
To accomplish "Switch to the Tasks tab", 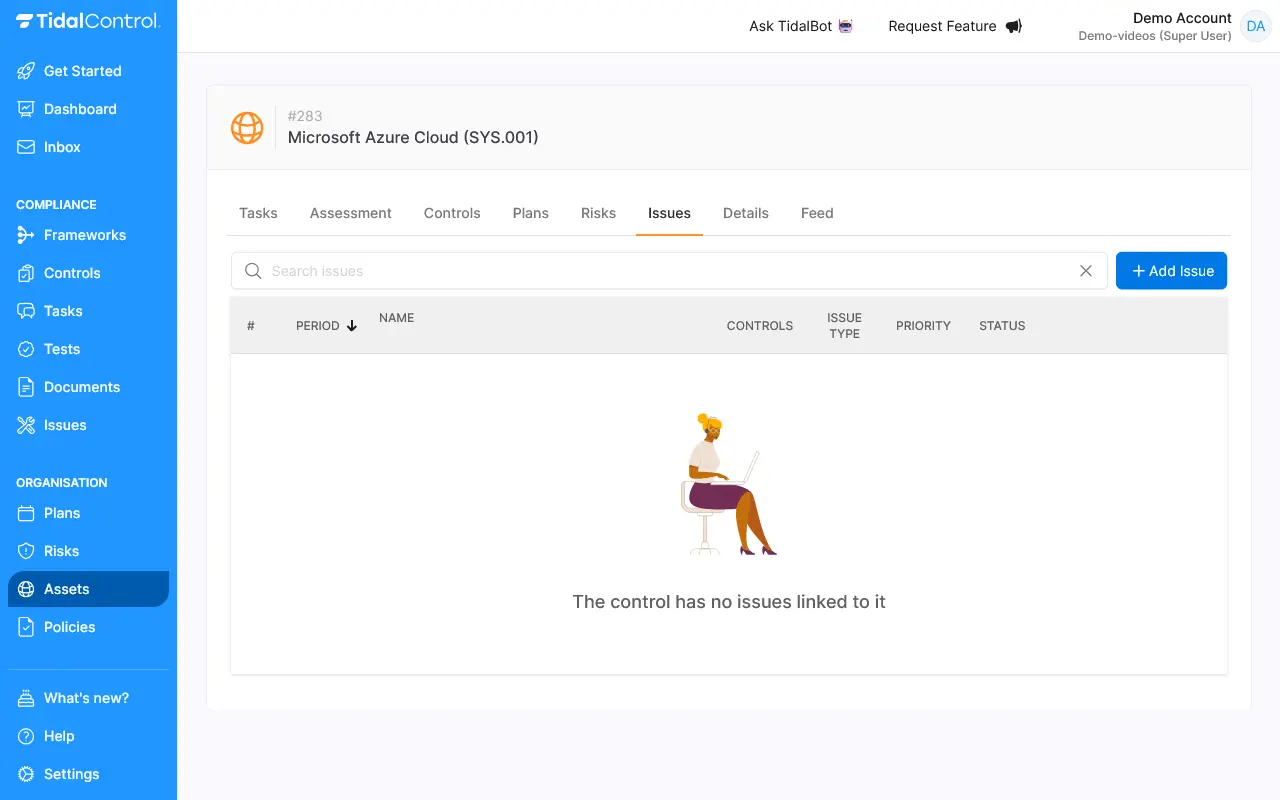I will coord(258,213).
